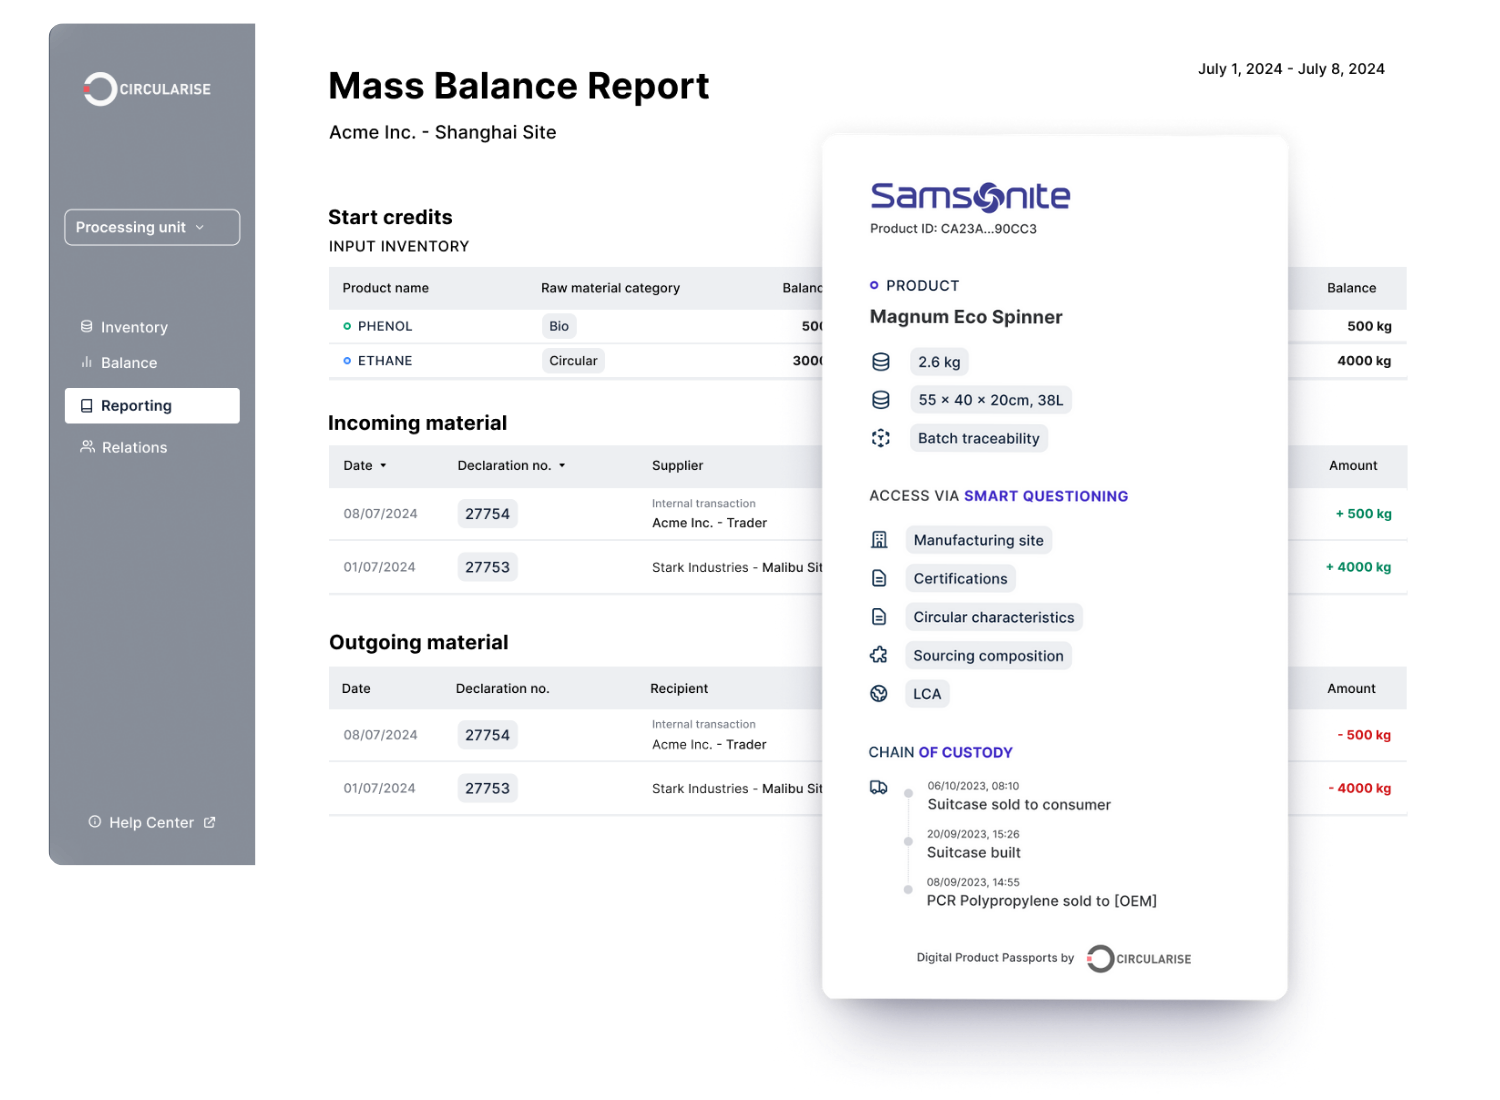
Task: Click the ETHANE status circle icon
Action: (x=347, y=361)
